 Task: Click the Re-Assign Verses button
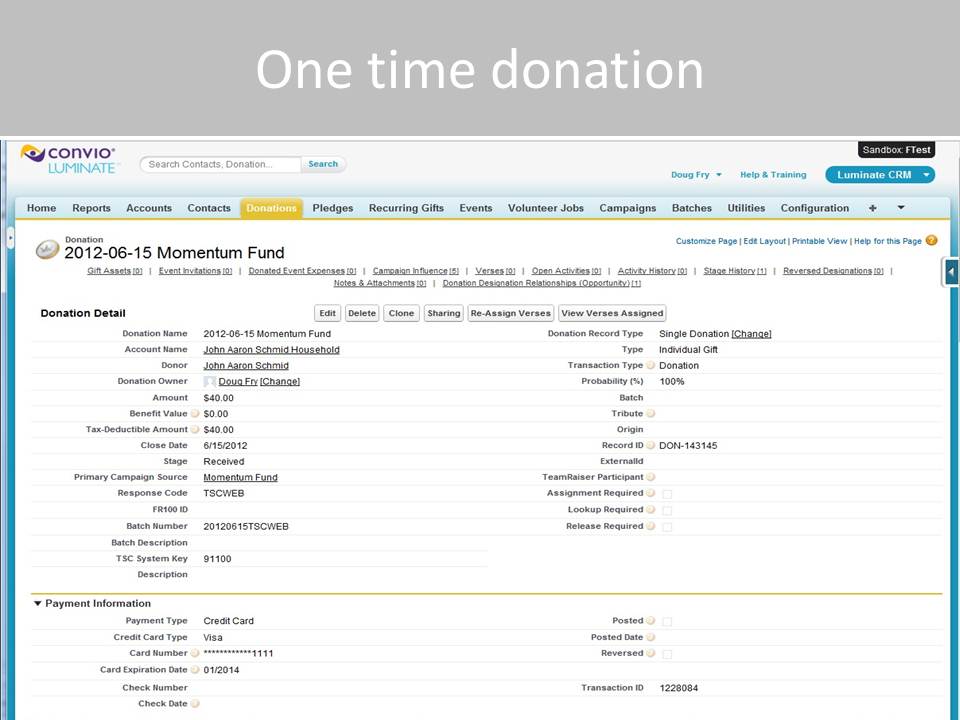pos(510,313)
